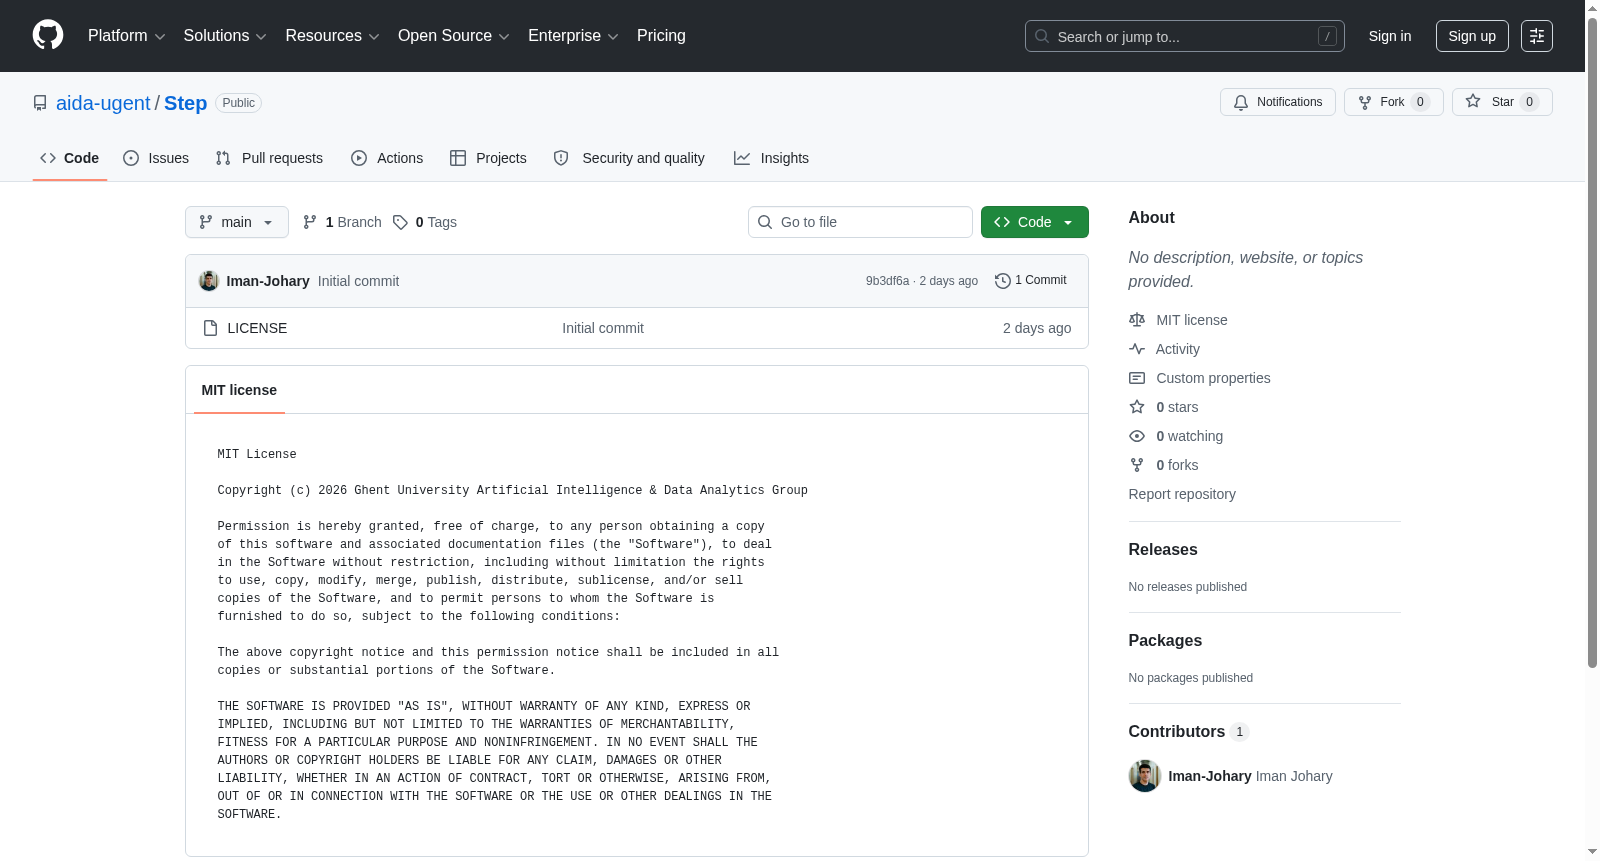The image size is (1600, 861).
Task: Click the commit history clock icon
Action: pos(1002,281)
